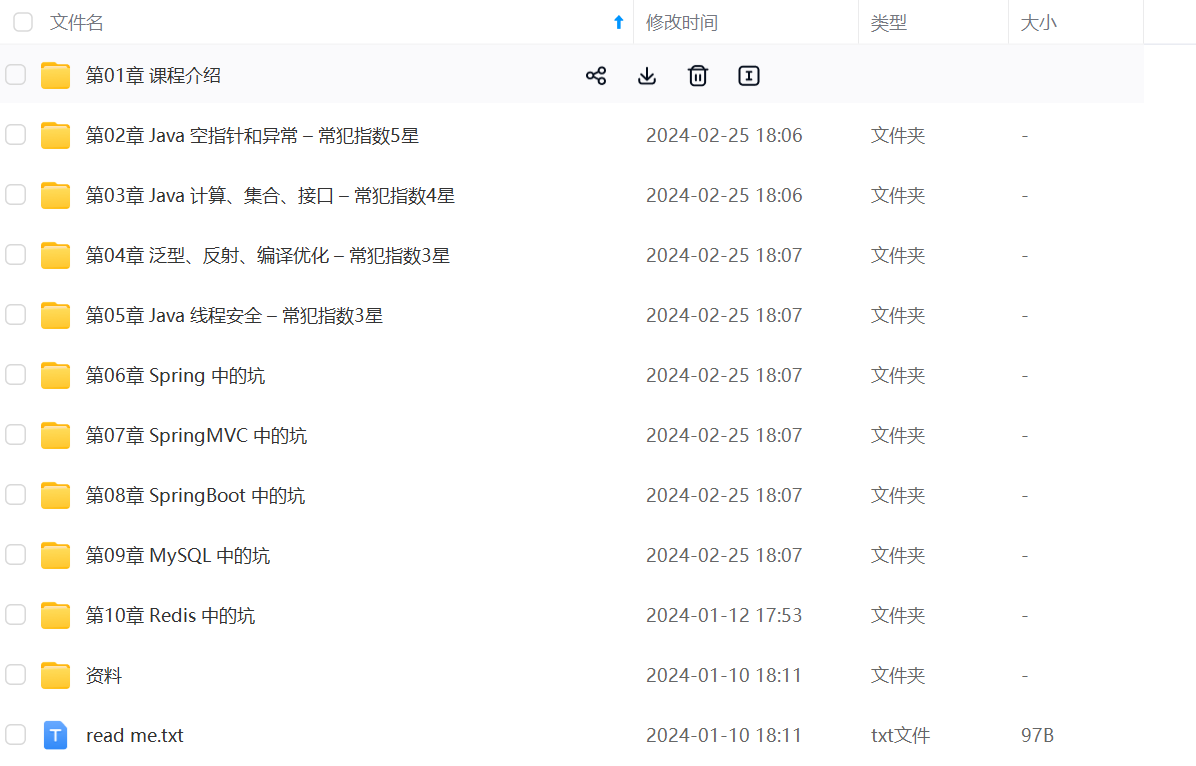Select checkbox for 第08章 SpringBoot 中的坑
Screen dimensions: 1196x766
click(15, 494)
